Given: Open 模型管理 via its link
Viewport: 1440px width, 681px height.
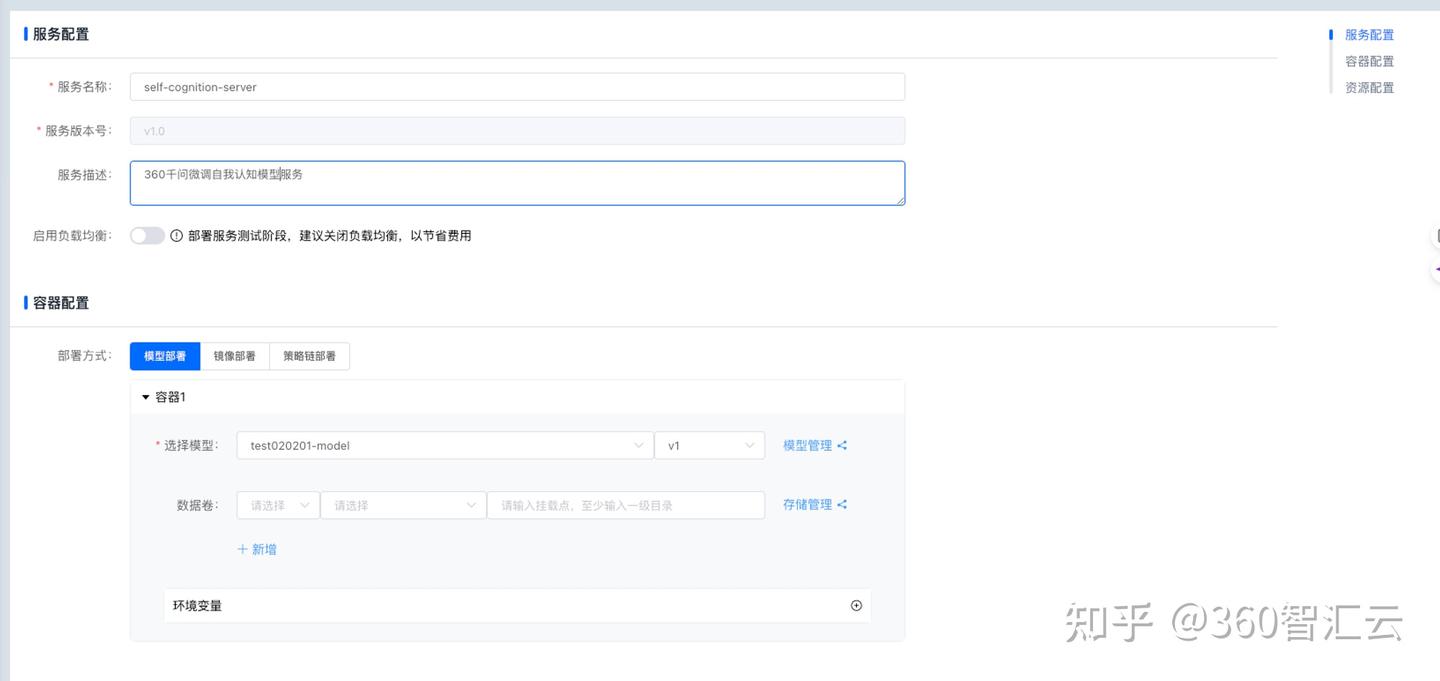Looking at the screenshot, I should pos(808,445).
